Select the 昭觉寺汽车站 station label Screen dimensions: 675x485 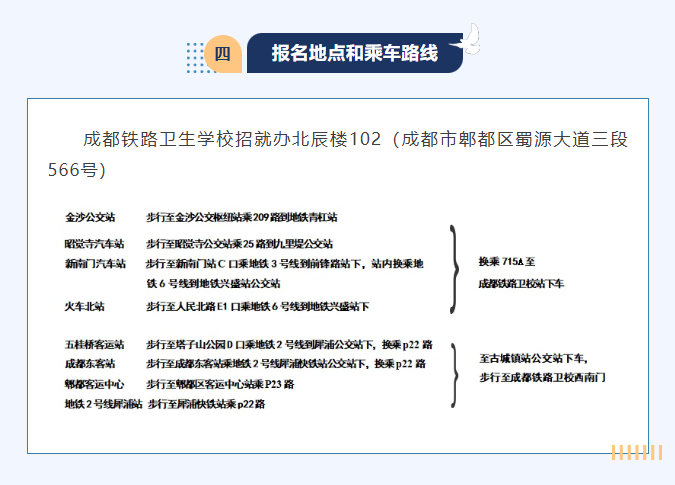(x=94, y=244)
